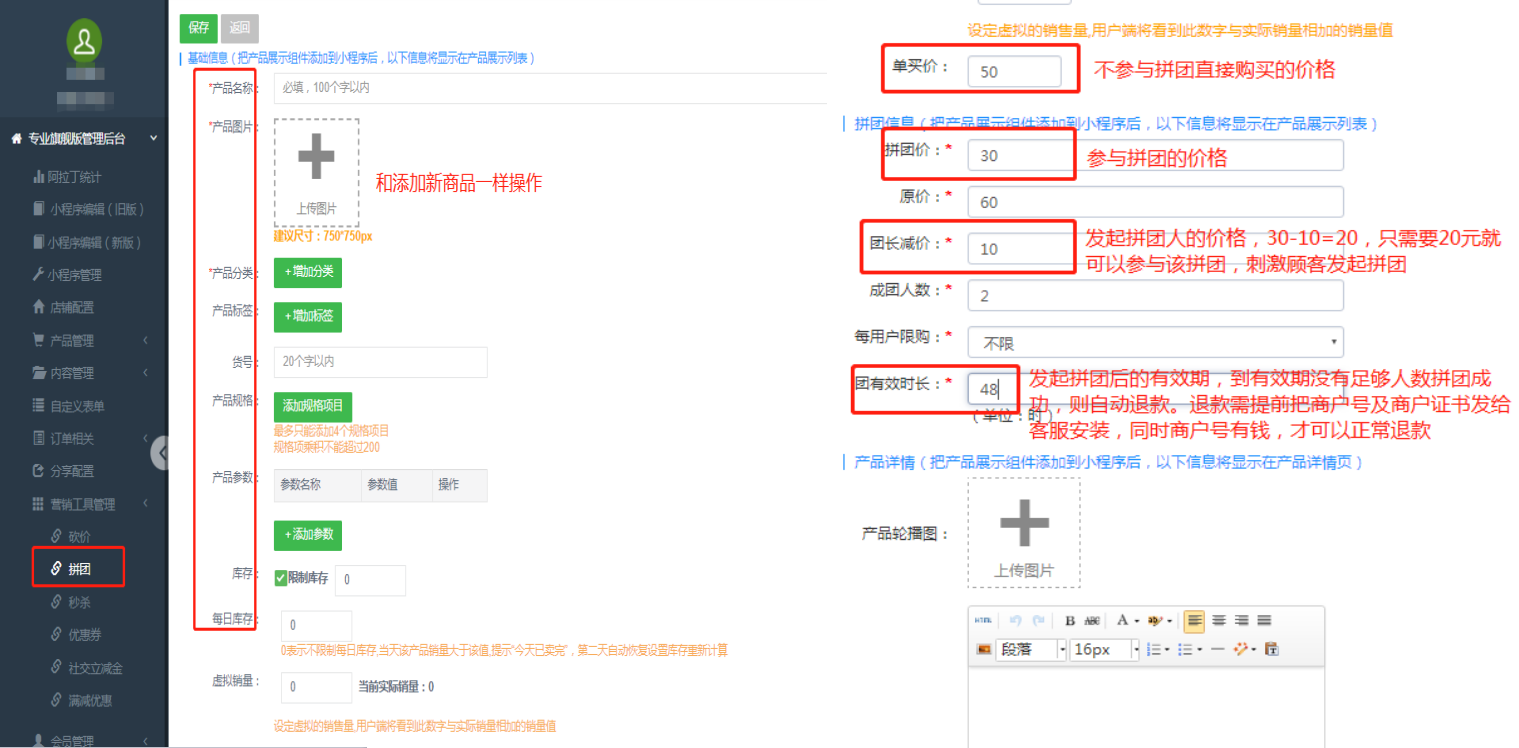Expand the 产品管理 sidebar menu
Viewport: 1519px width, 748px height.
click(90, 340)
